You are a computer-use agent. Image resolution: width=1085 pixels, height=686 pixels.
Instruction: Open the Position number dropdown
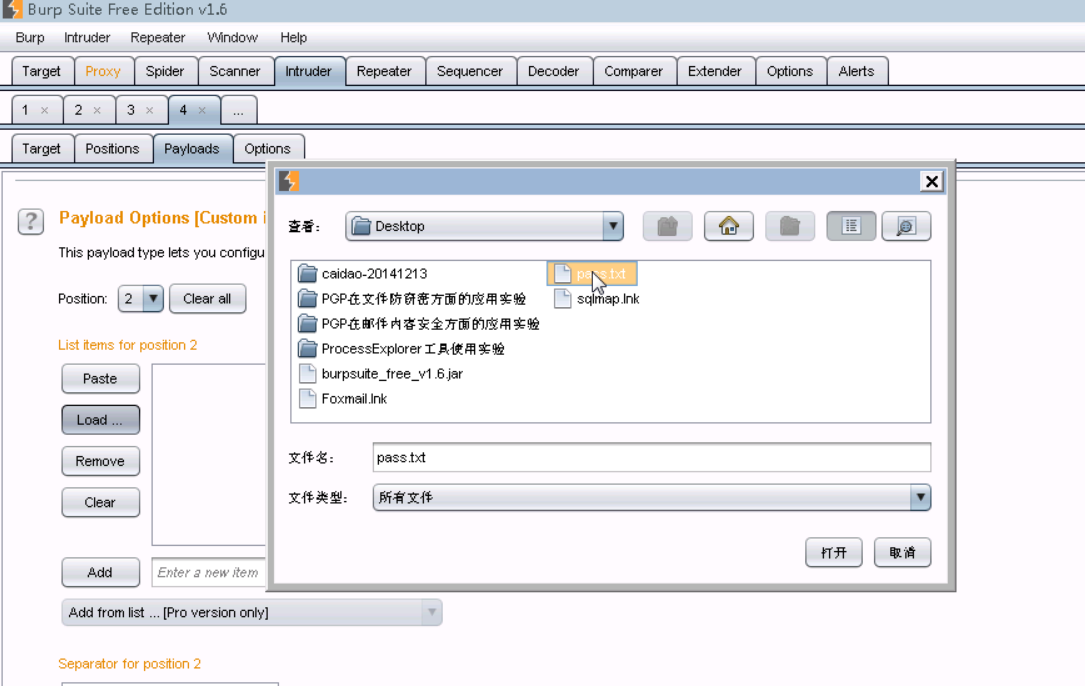click(153, 298)
